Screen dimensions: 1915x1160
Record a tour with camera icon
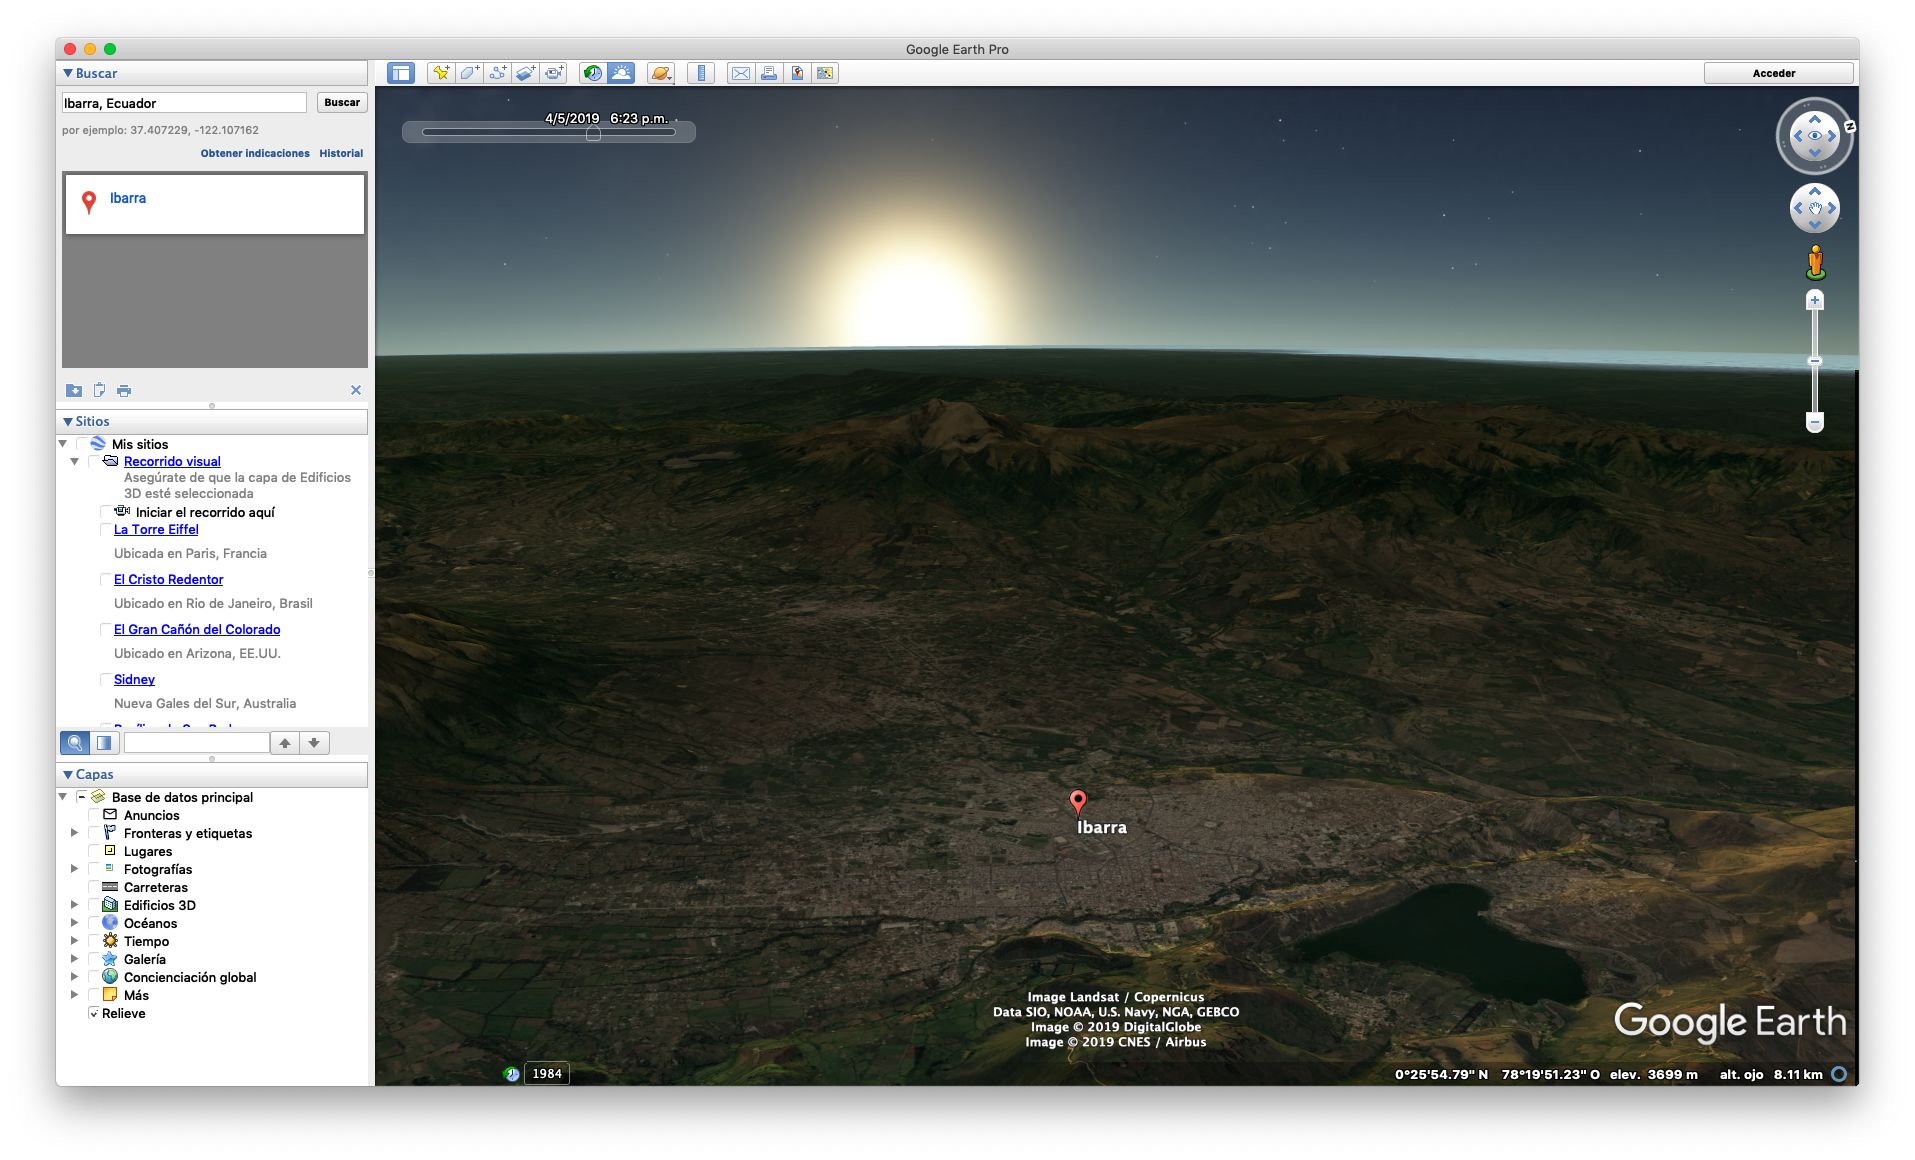(554, 73)
